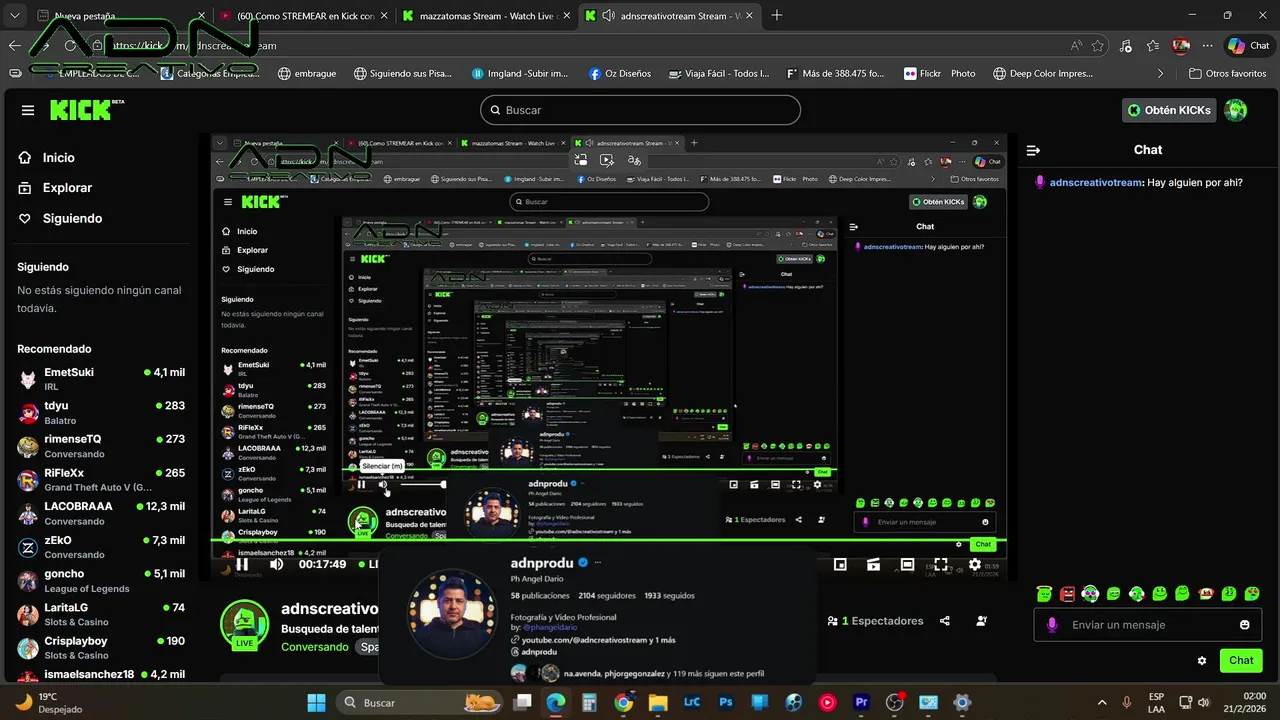
Task: Open the user avatar menu top right
Action: pos(1236,110)
